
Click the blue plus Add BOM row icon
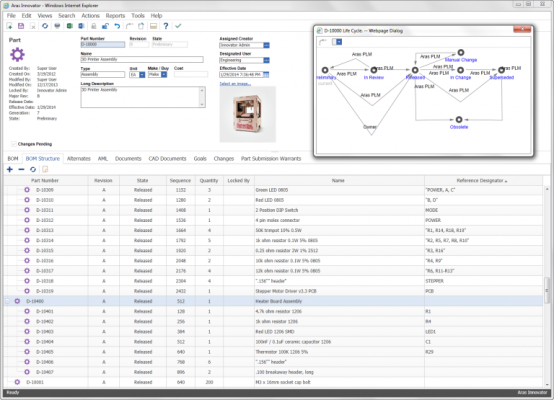pos(10,170)
